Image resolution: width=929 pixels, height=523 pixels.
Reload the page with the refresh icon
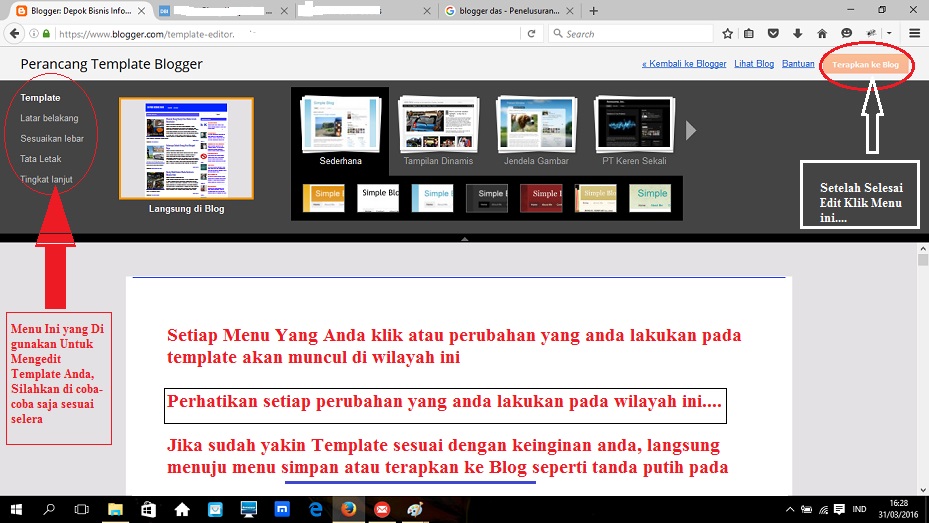point(531,34)
